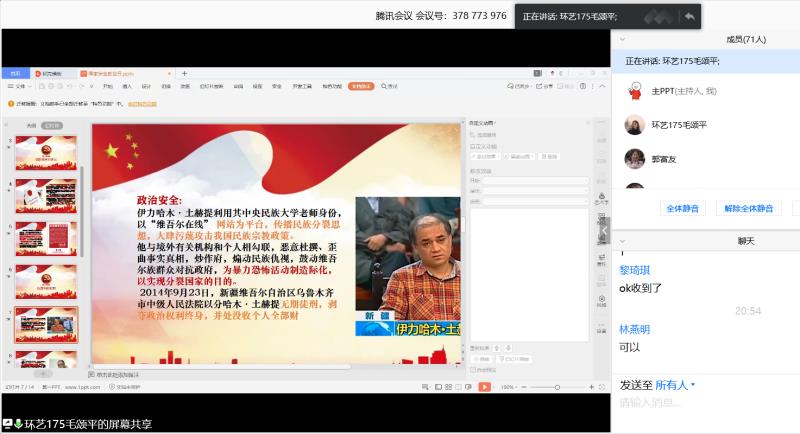Screen dimensions: 800x434
Task: Click the zoom out minus icon
Action: pos(523,388)
